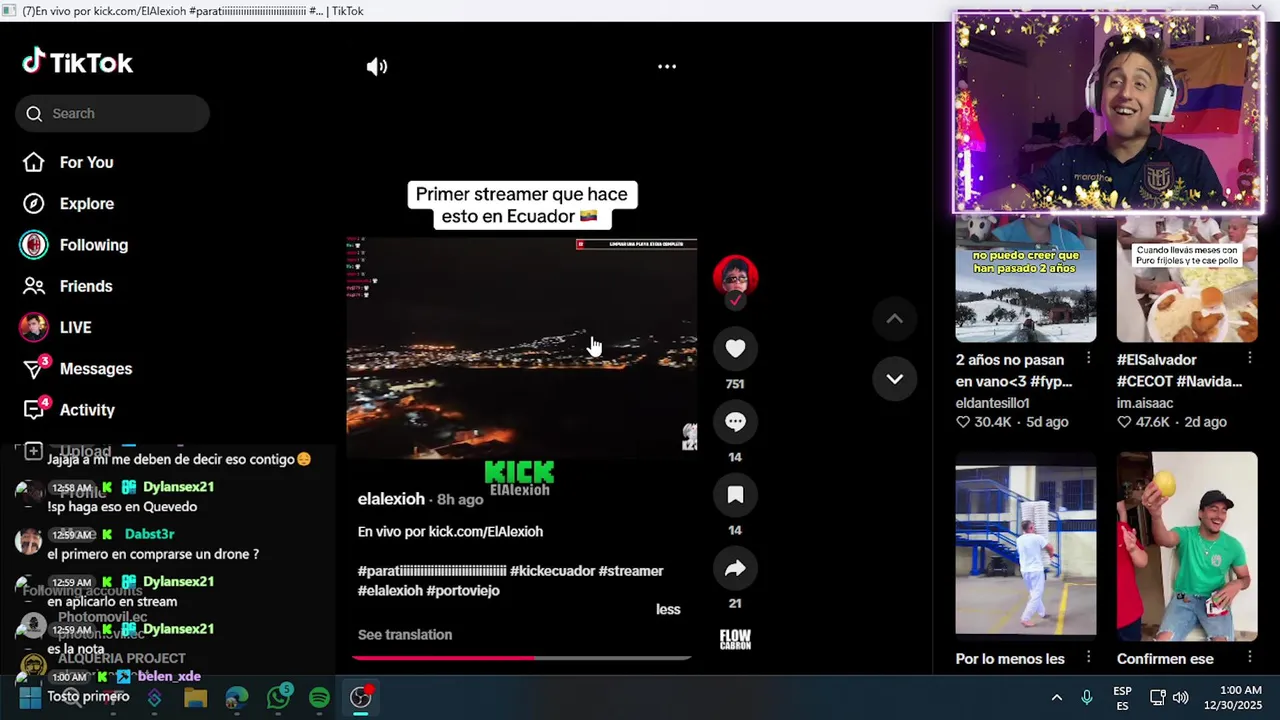The width and height of the screenshot is (1280, 720).
Task: Click the '30.4K' likes count text
Action: (992, 422)
